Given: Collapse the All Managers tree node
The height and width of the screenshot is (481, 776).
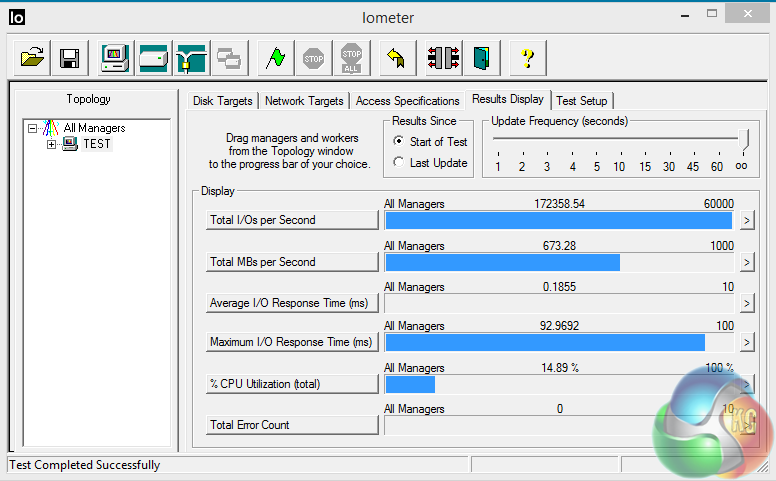Looking at the screenshot, I should pos(32,129).
